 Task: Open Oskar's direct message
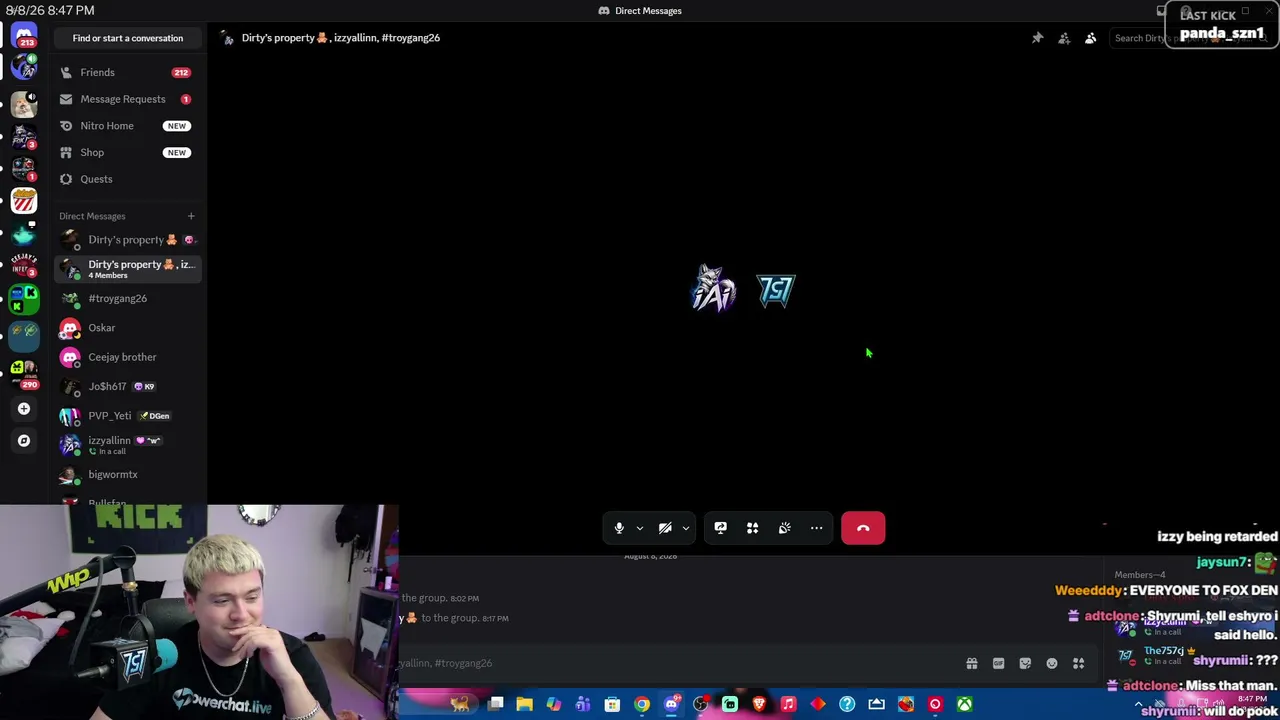(x=128, y=328)
